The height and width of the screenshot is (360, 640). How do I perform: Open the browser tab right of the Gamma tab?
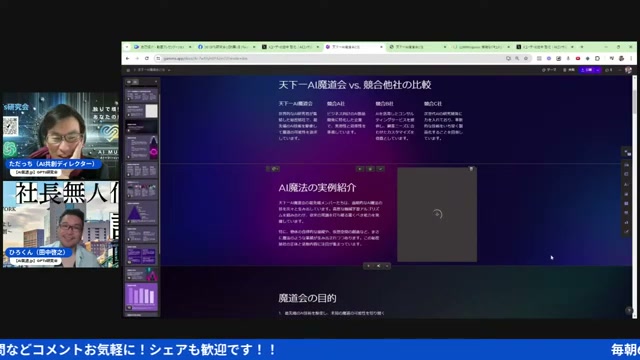(417, 47)
